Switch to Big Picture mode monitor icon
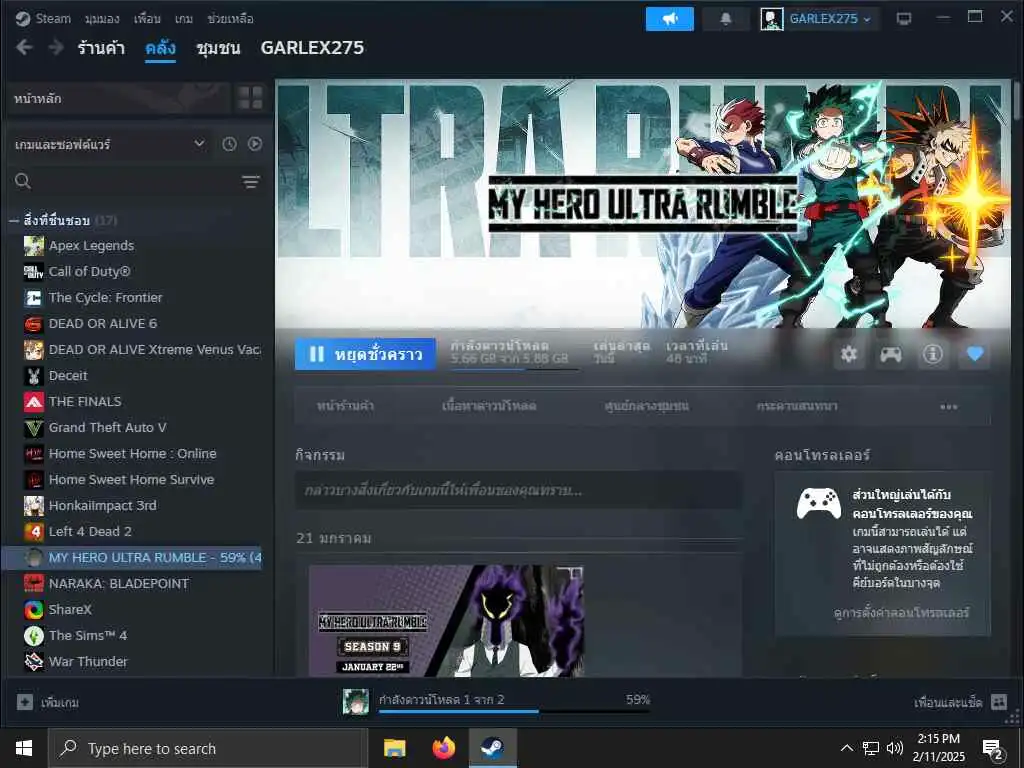This screenshot has width=1024, height=768. point(904,18)
